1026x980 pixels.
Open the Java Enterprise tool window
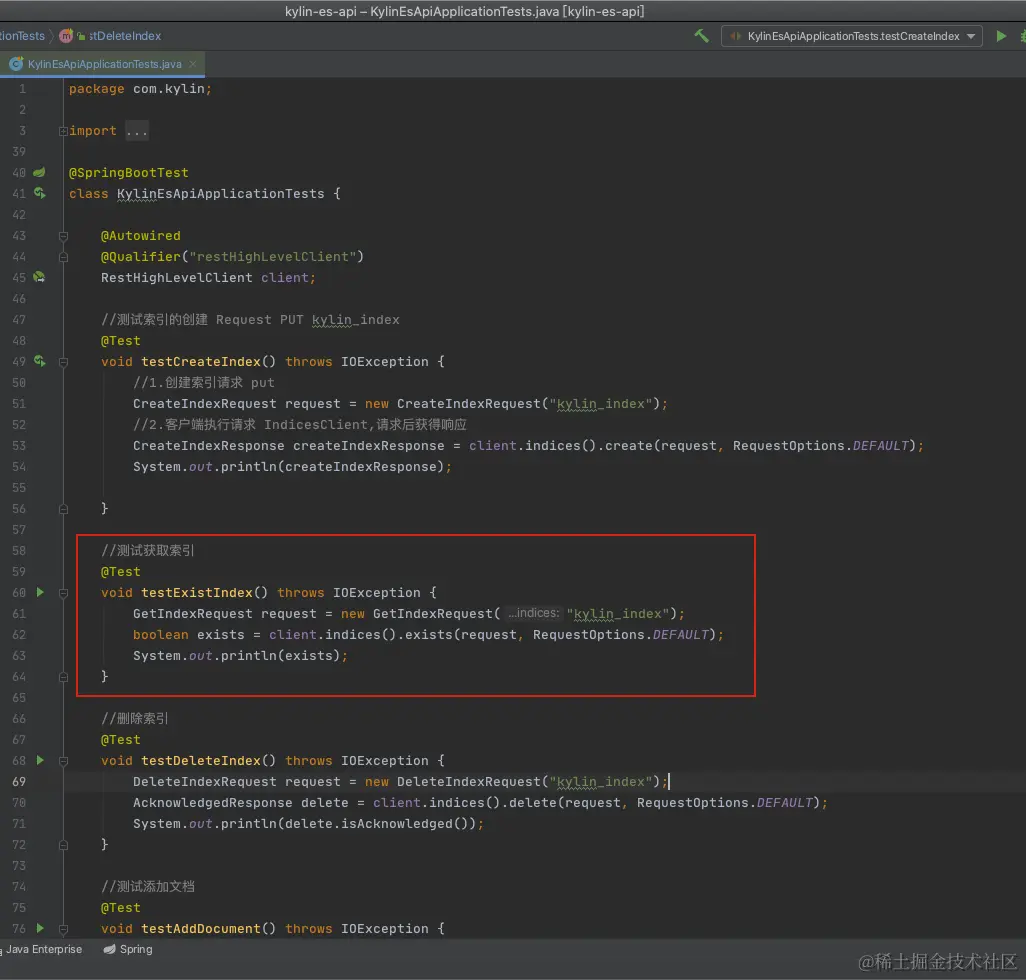(41, 949)
